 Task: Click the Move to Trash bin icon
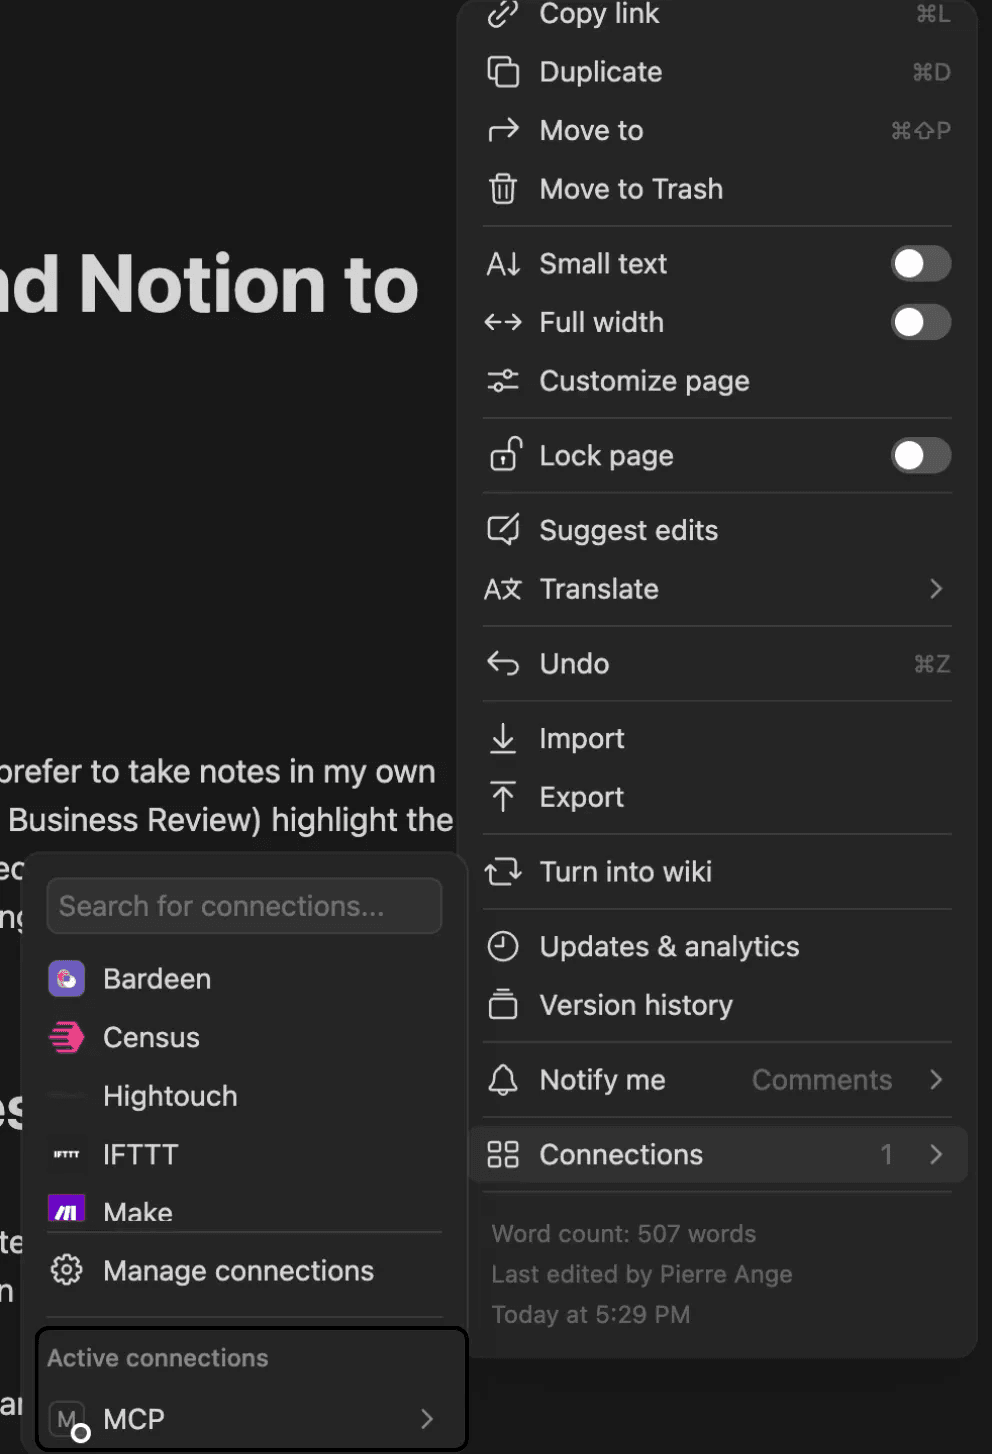click(503, 189)
